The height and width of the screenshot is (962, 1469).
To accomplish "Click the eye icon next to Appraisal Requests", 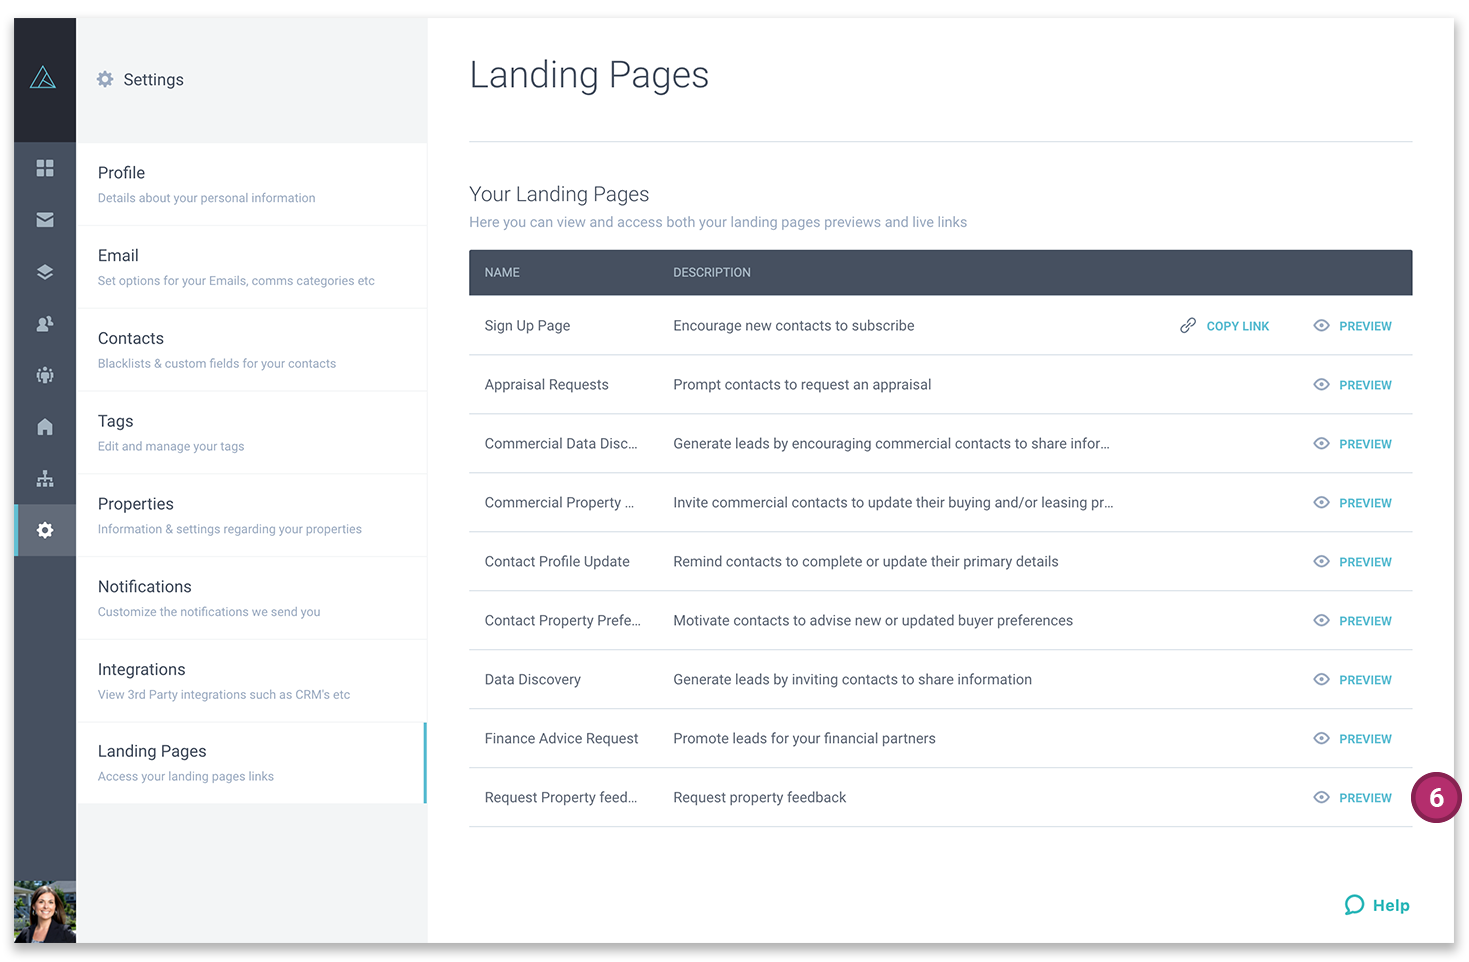I will pos(1320,384).
